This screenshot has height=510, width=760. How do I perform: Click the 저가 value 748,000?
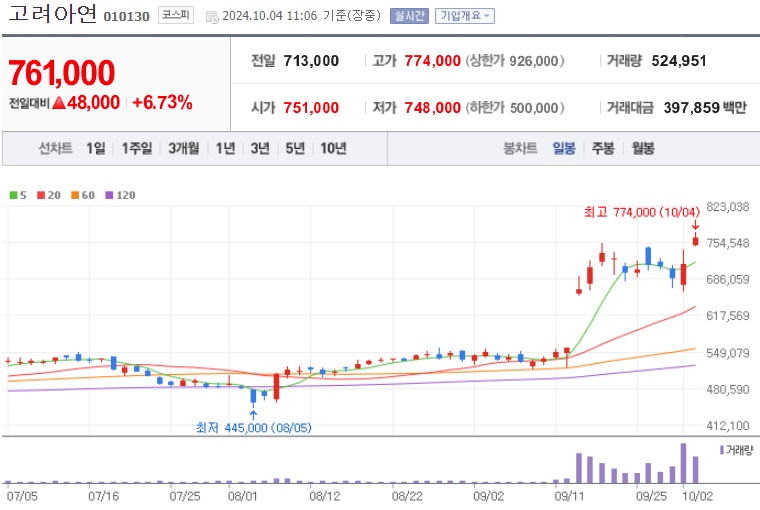click(432, 107)
